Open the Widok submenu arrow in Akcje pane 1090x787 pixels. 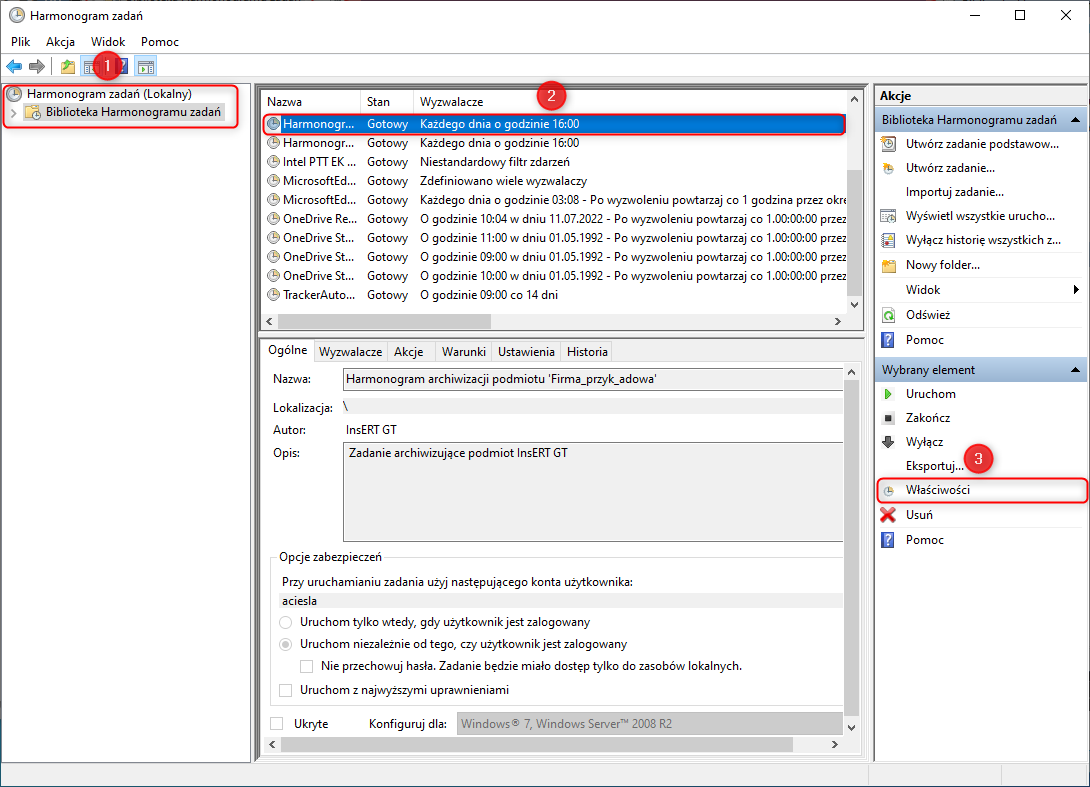(1075, 290)
